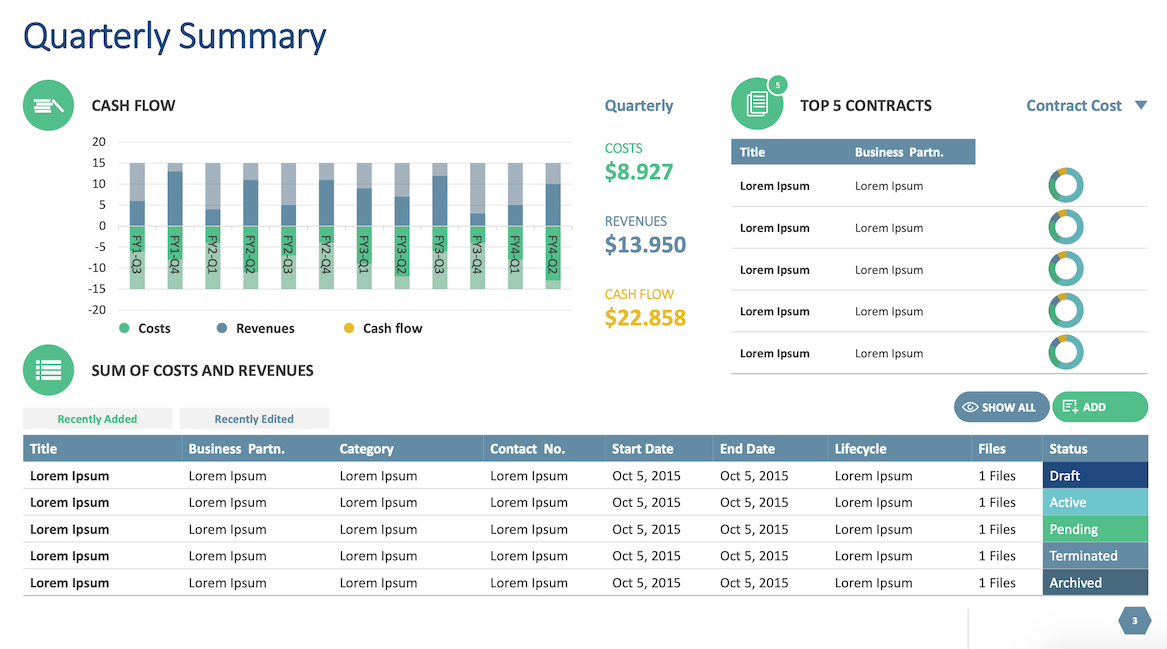Sort table by Status column header

click(1068, 449)
